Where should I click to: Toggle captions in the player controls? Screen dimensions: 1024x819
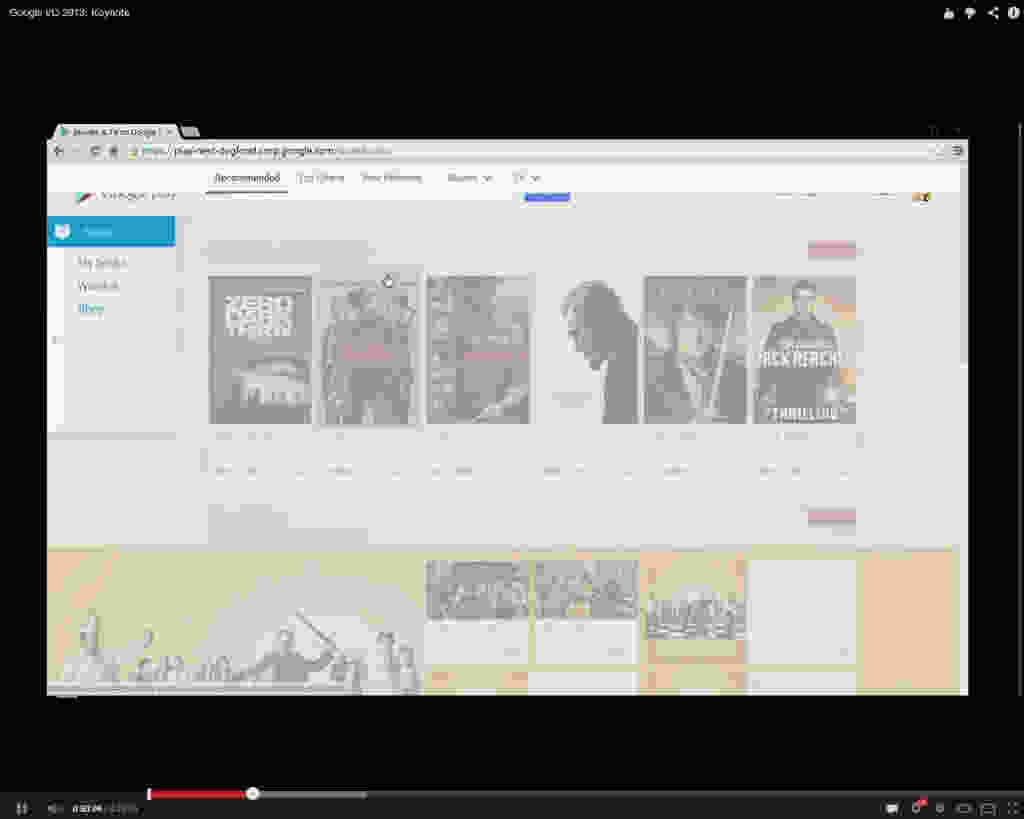coord(891,809)
